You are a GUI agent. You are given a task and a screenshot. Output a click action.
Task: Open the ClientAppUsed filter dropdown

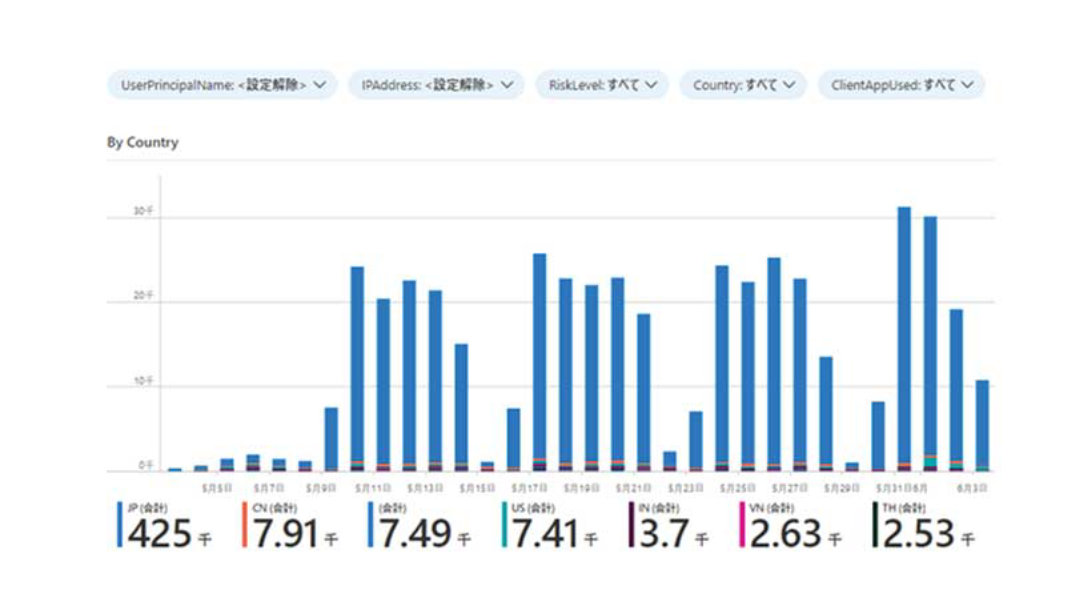coord(898,85)
